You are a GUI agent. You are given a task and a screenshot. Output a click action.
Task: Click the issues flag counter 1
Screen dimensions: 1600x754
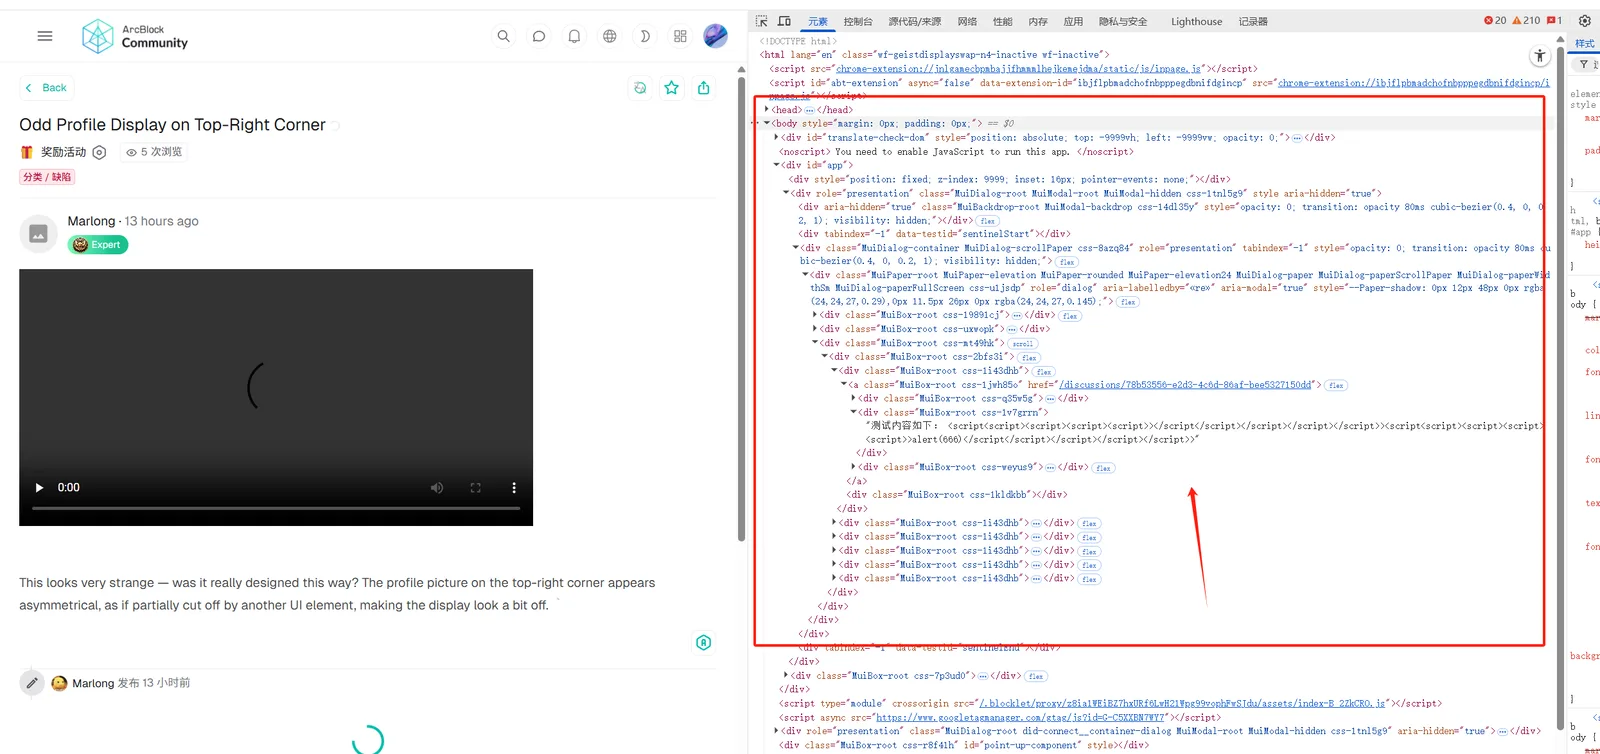pos(1554,21)
